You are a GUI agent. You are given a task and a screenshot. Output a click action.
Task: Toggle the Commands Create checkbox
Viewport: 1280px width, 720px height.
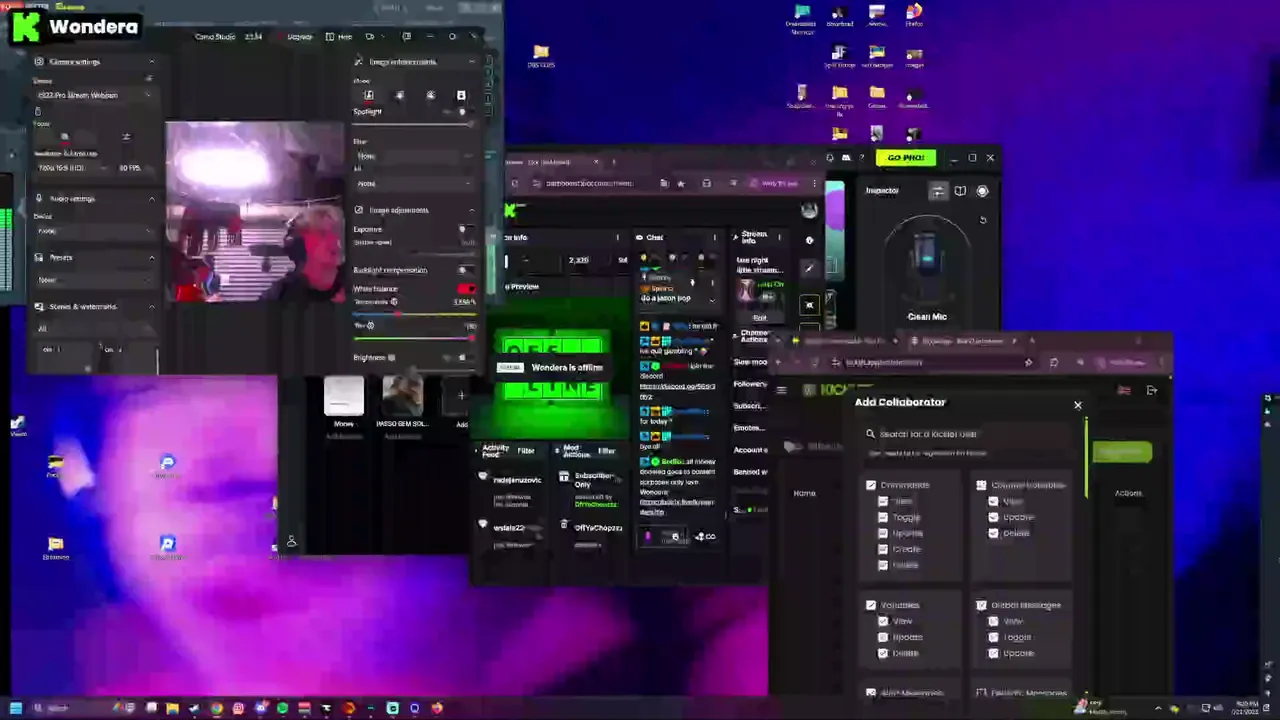pos(883,549)
